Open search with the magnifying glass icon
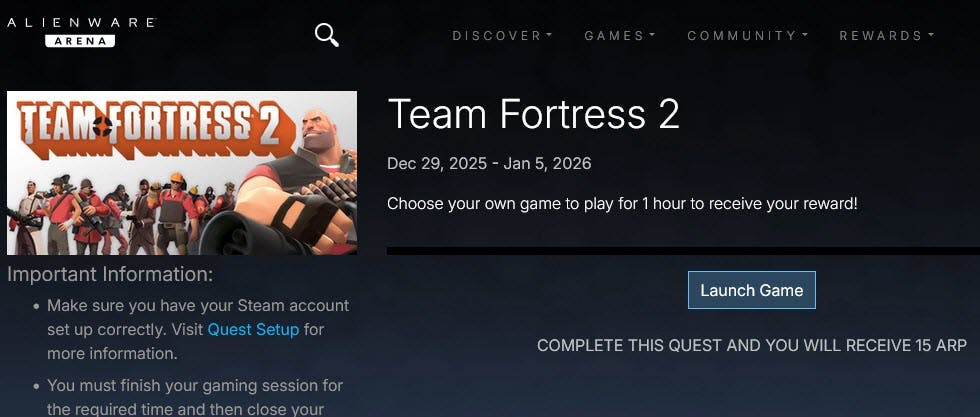Screen dimensions: 980x417 (x=326, y=35)
